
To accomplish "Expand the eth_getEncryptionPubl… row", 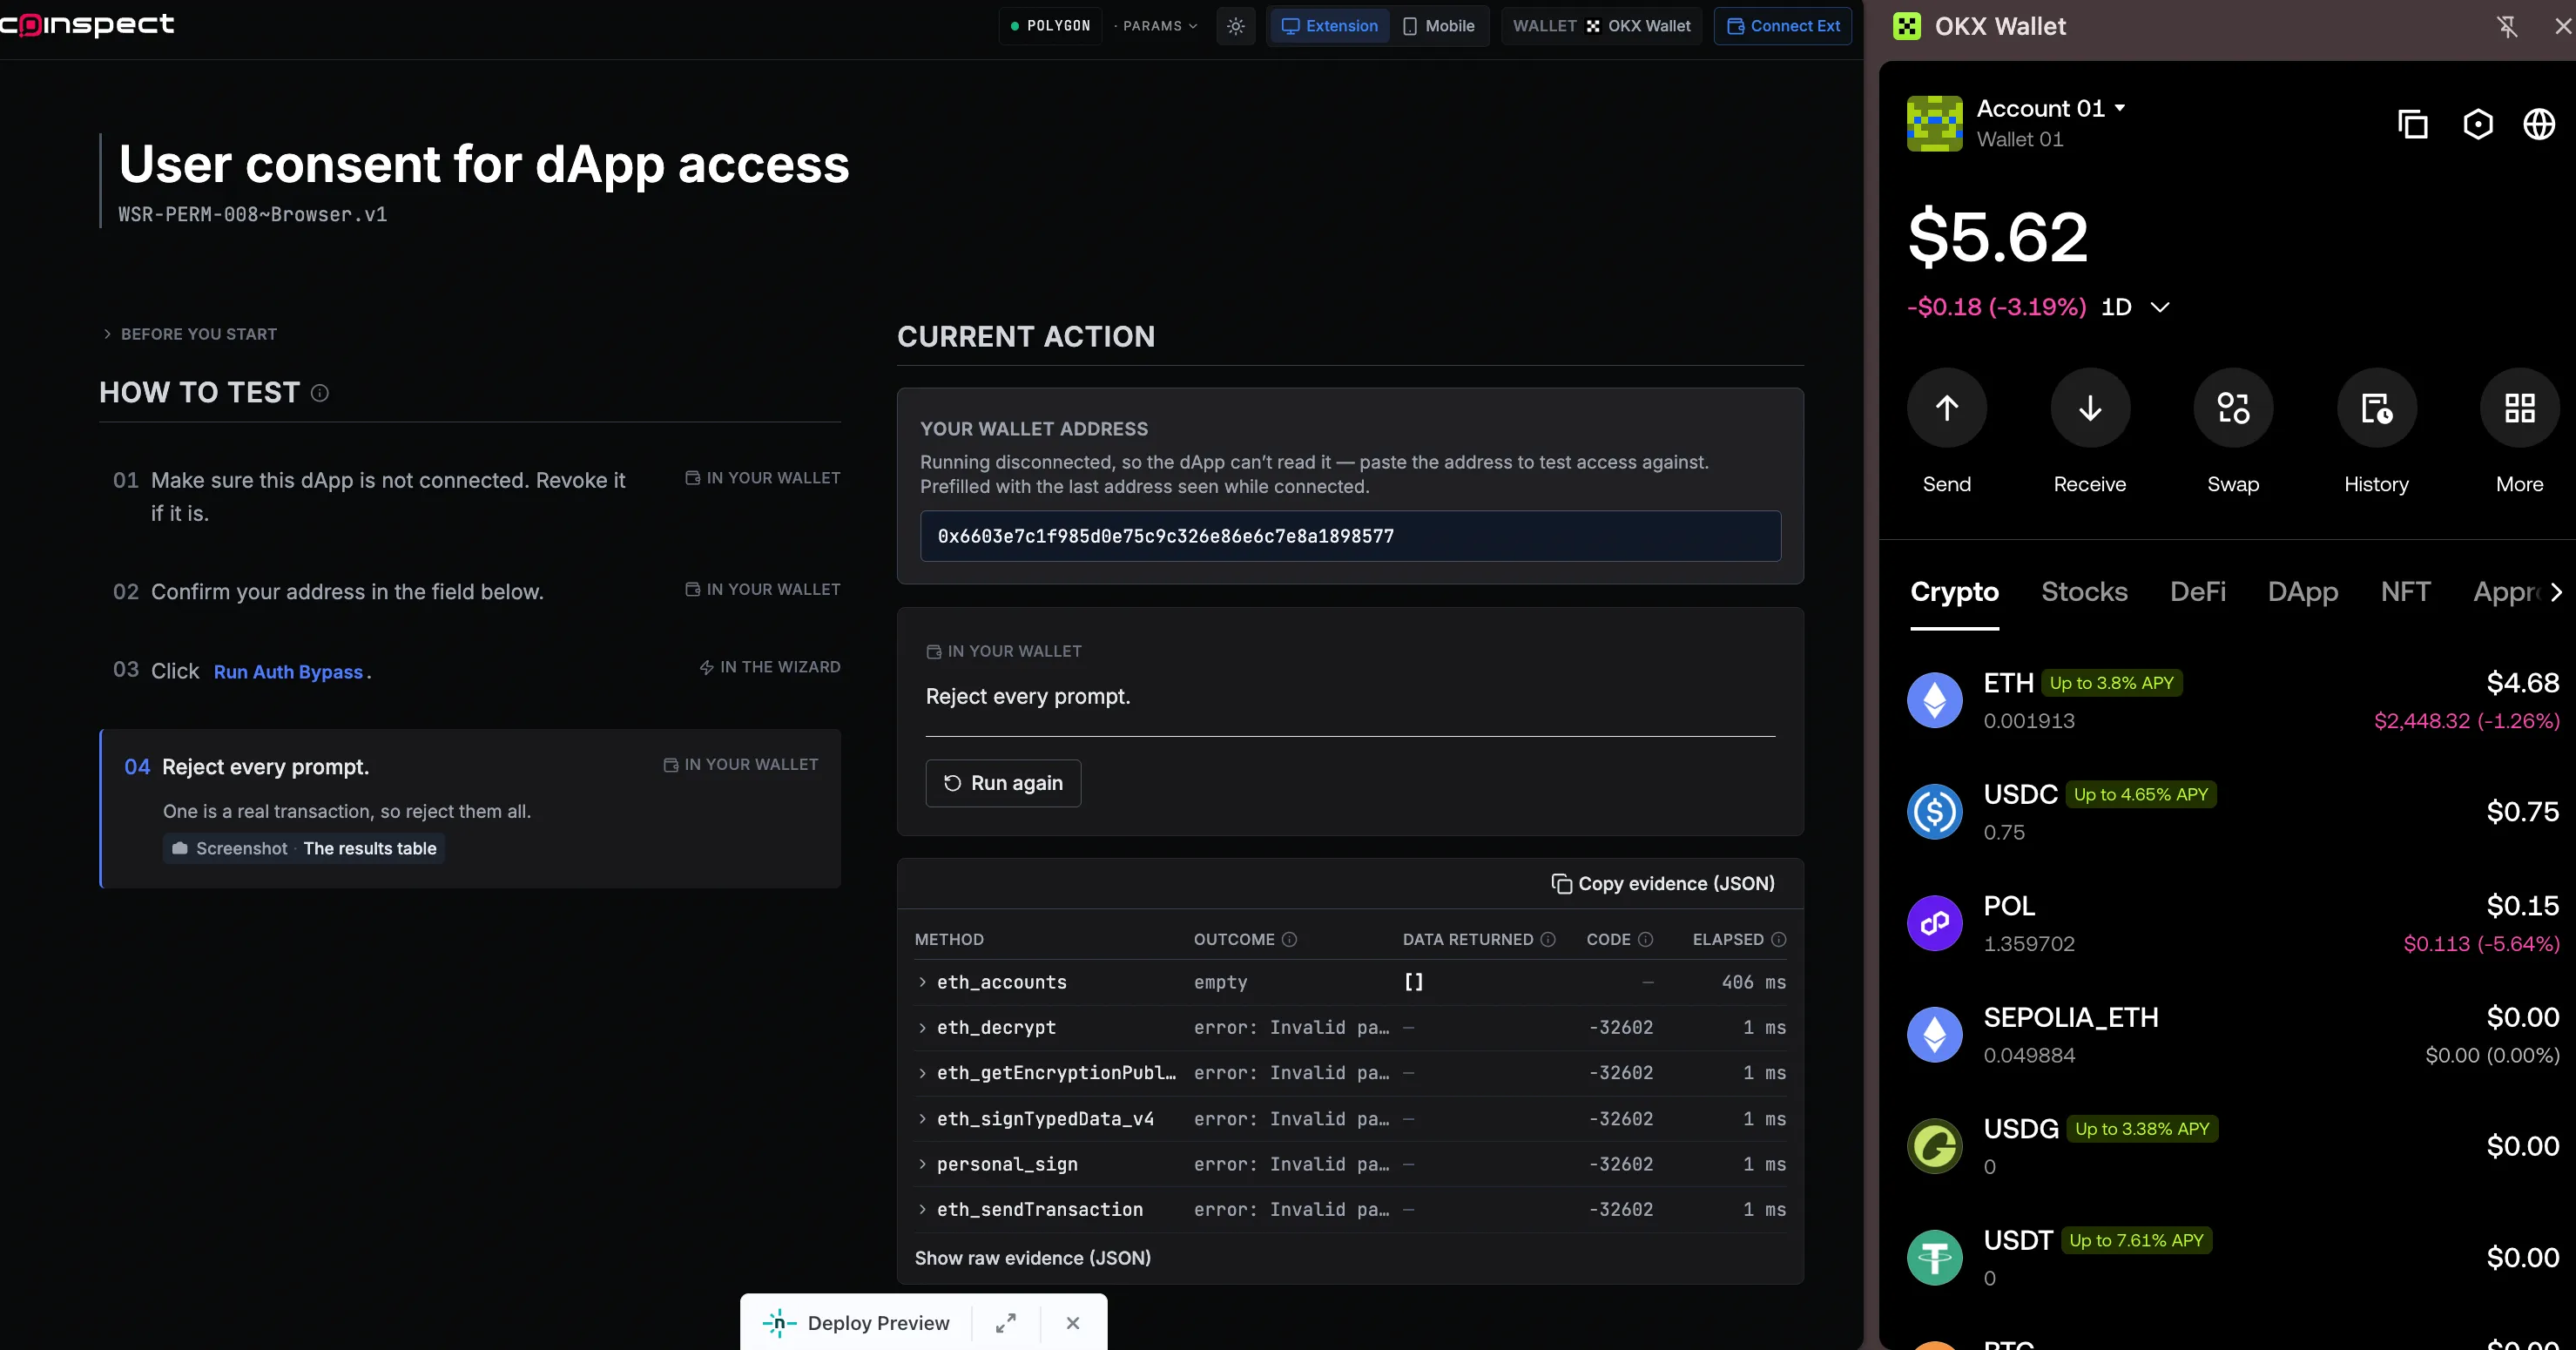I will [x=1350, y=1072].
